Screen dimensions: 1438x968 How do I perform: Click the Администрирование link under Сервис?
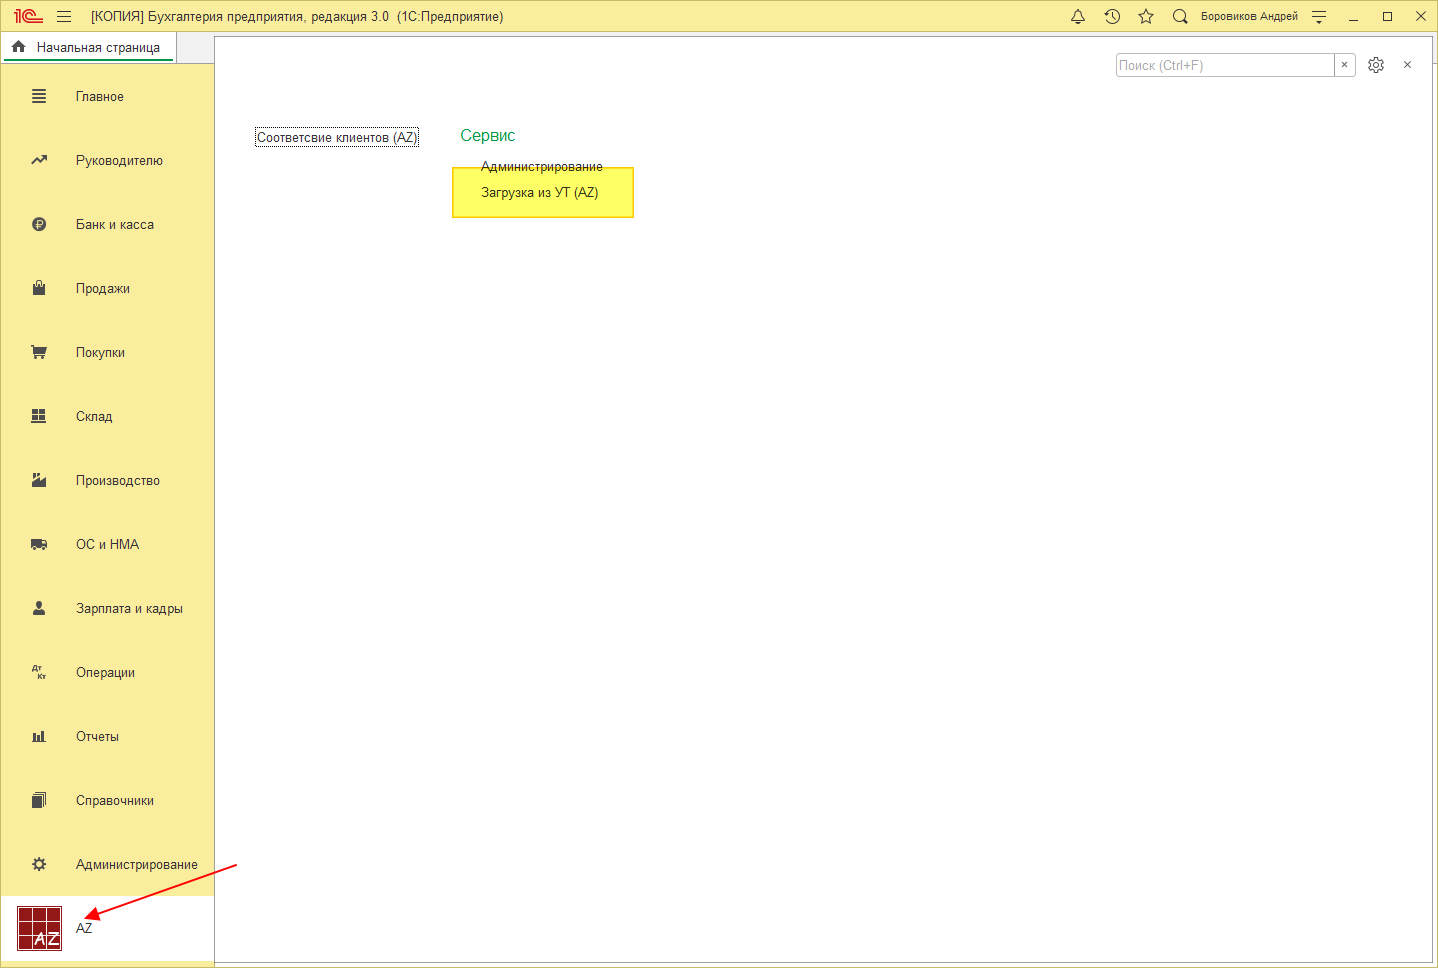pos(541,167)
